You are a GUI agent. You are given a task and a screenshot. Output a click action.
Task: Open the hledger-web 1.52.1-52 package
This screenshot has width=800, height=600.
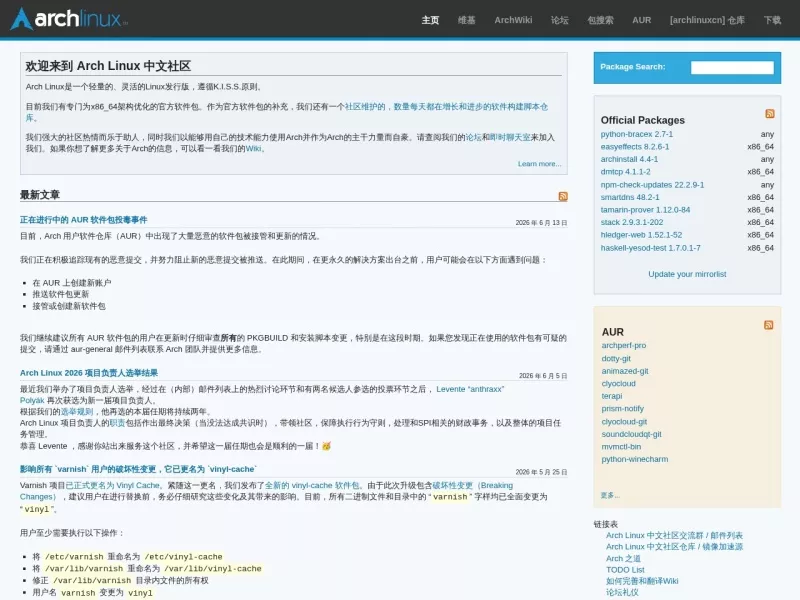click(x=641, y=235)
